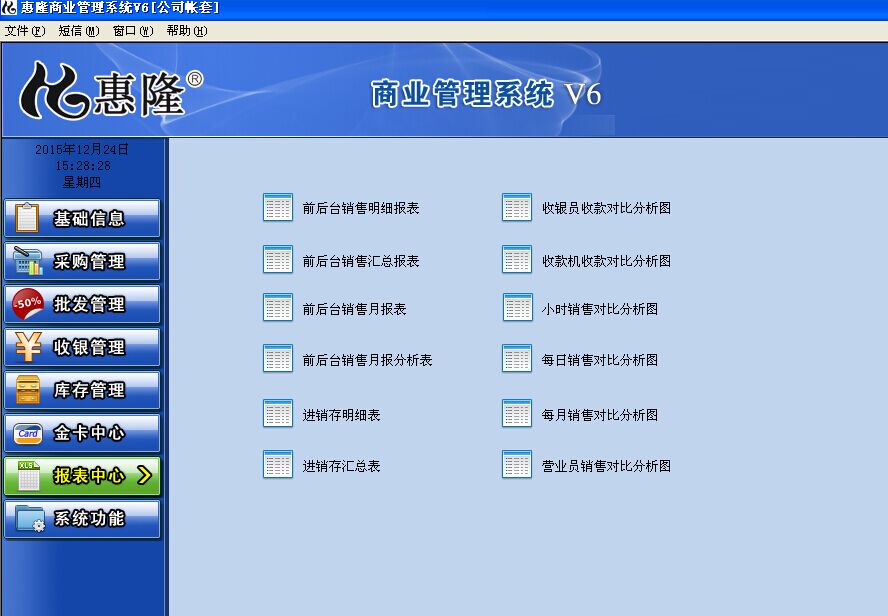
Task: Select the 基础信息 label in sidebar
Action: pos(89,219)
